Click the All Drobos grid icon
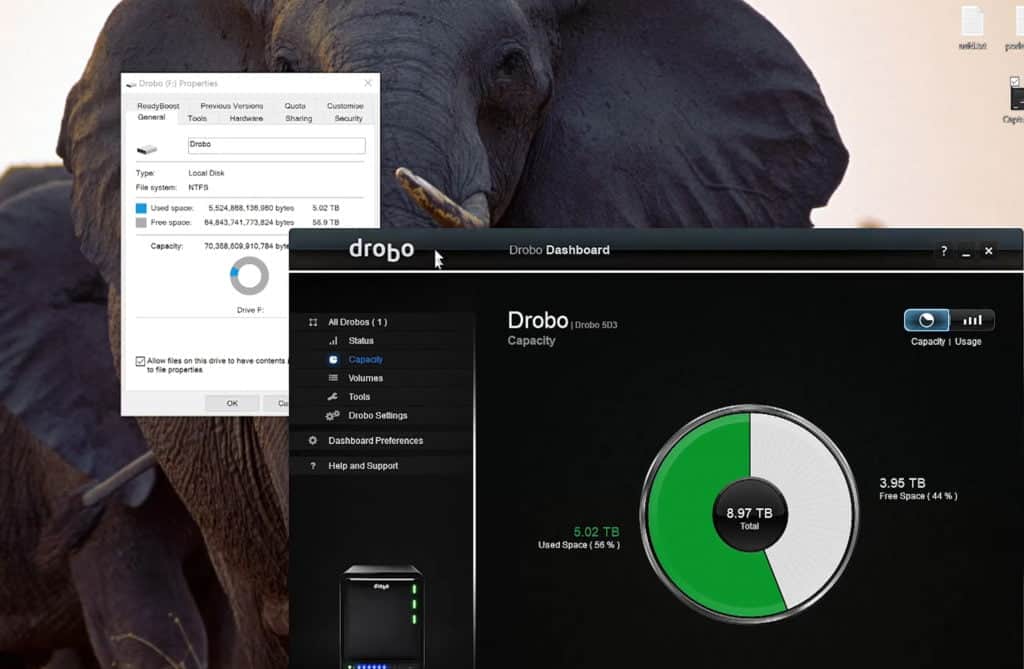Screen dimensions: 1024x669 tap(313, 322)
